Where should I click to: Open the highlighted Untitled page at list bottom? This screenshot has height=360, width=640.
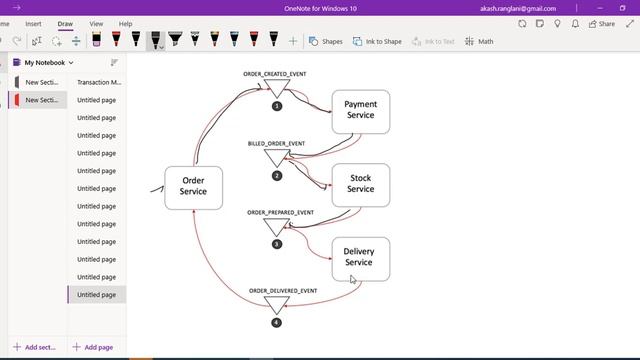click(97, 294)
